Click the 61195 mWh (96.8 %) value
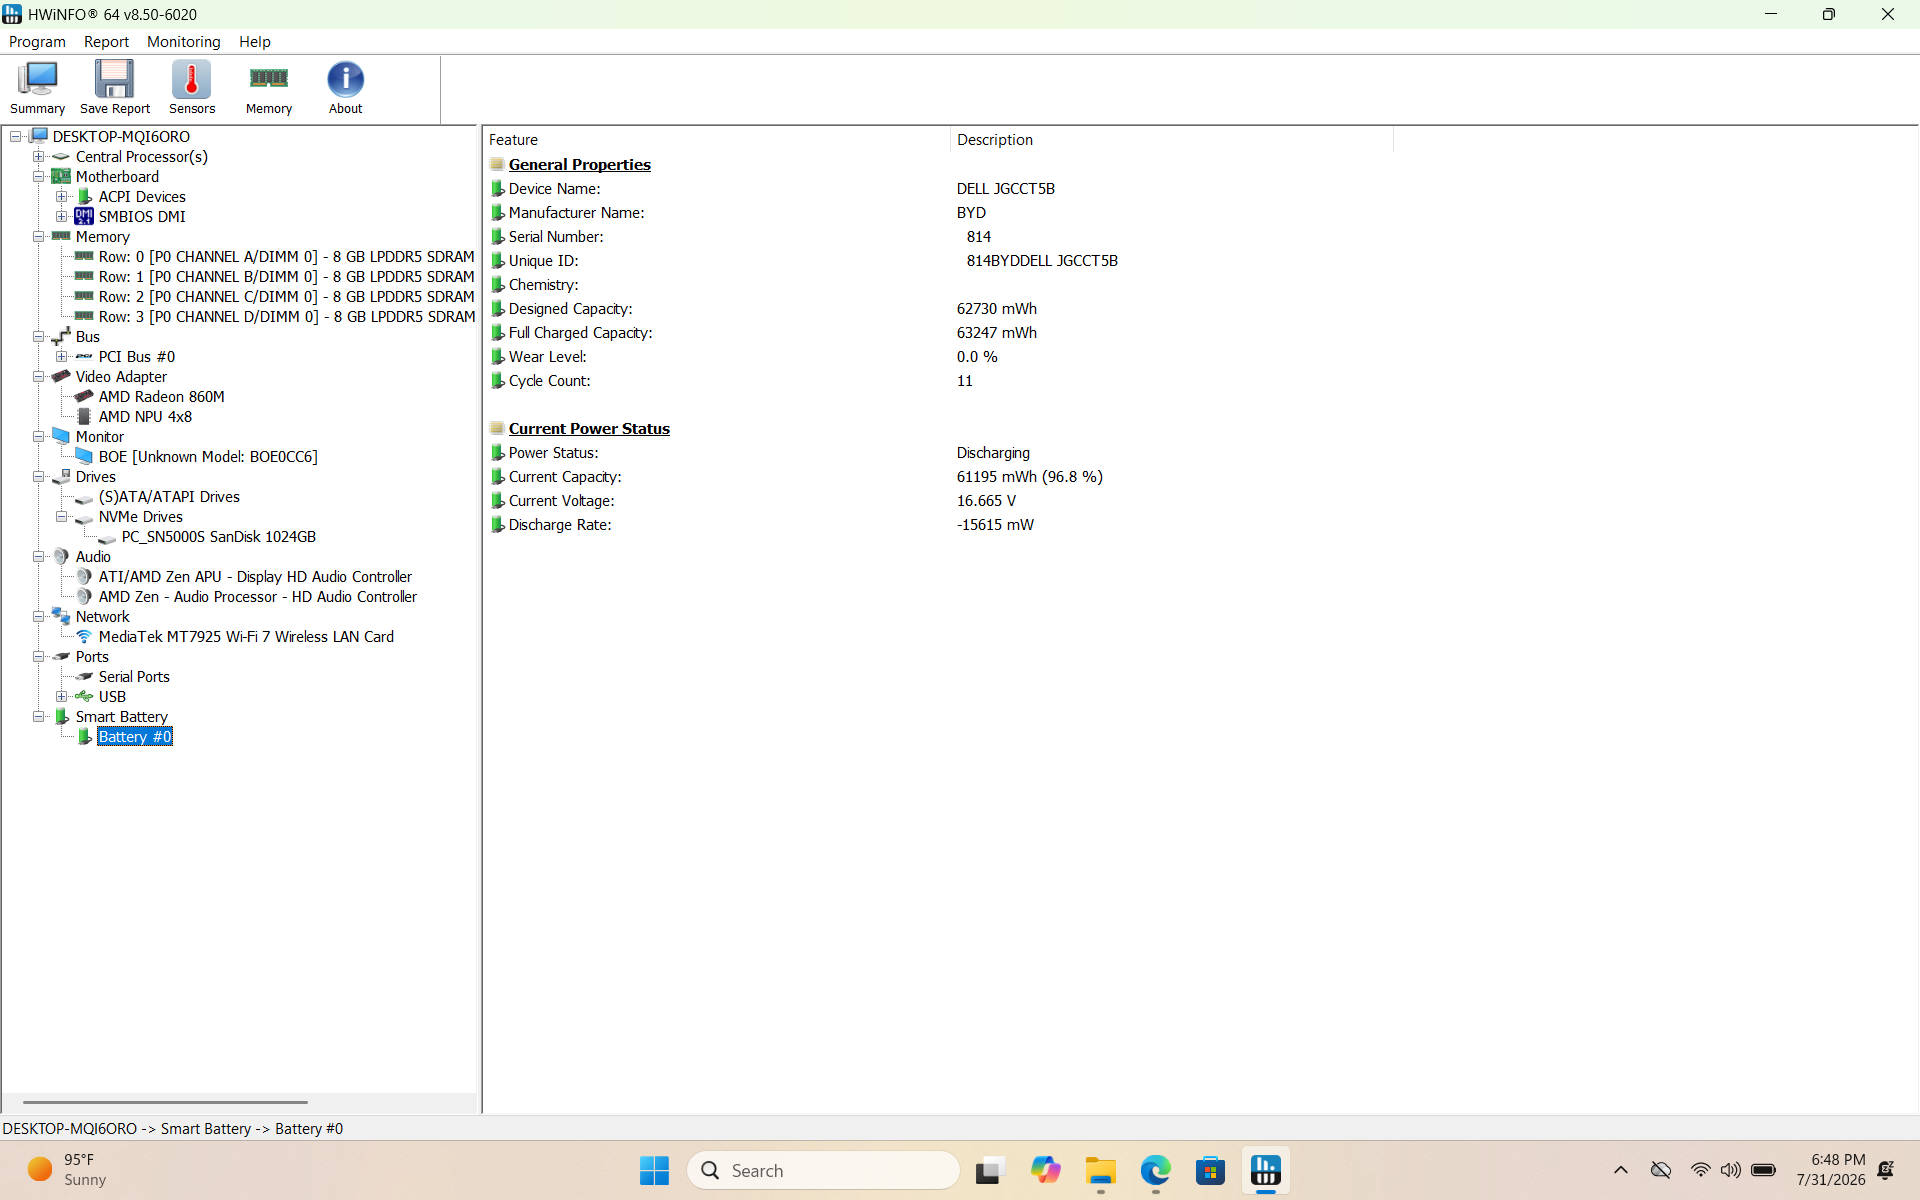This screenshot has width=1920, height=1200. [1029, 477]
